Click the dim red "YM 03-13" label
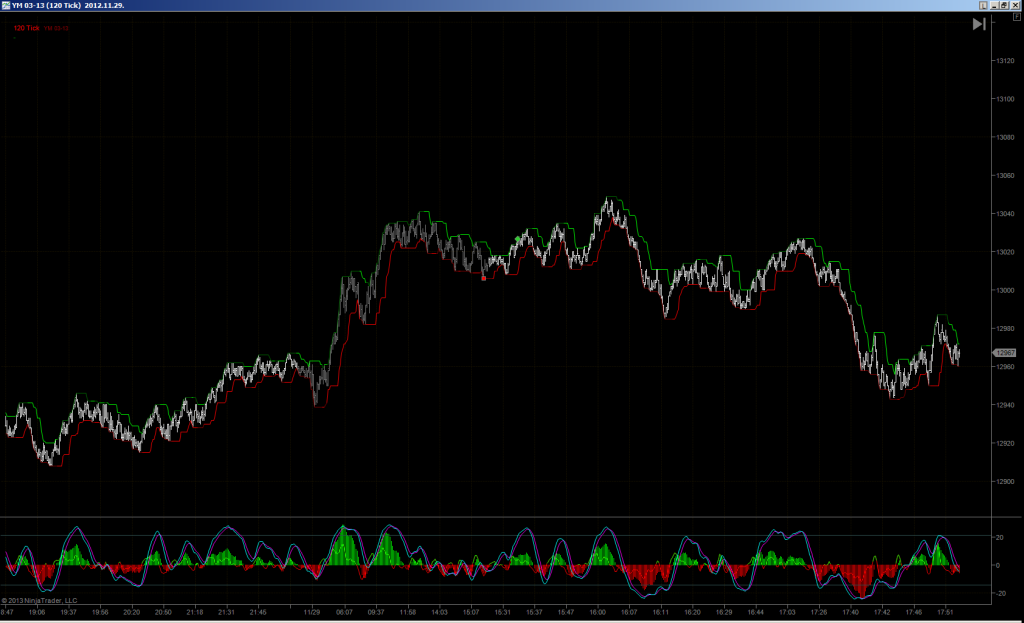Viewport: 1024px width, 623px height. [56, 29]
